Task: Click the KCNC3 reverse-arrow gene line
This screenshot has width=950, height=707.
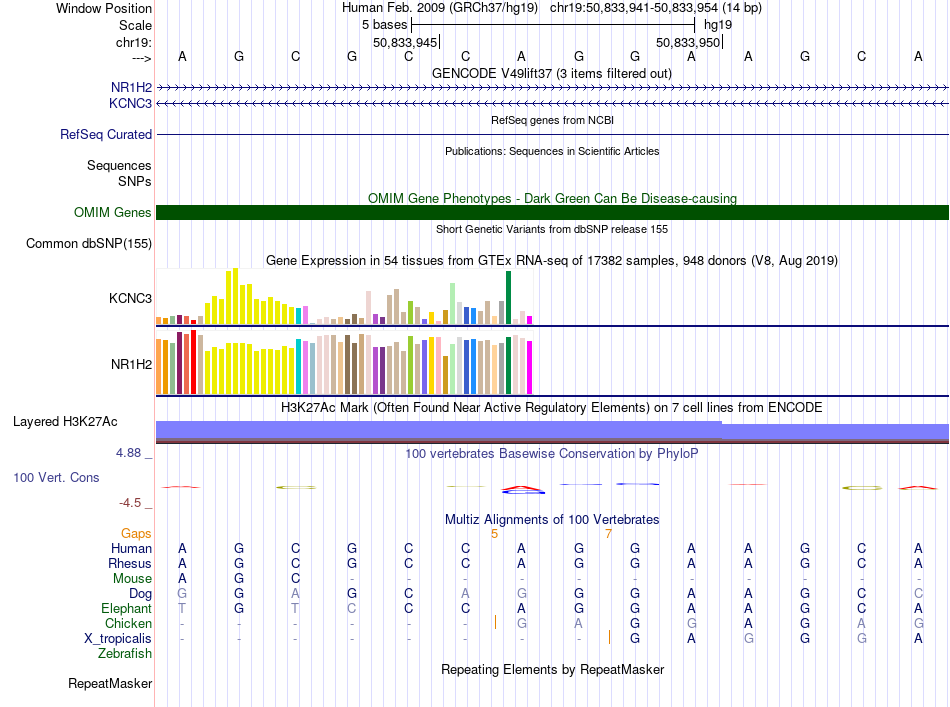Action: click(x=552, y=104)
